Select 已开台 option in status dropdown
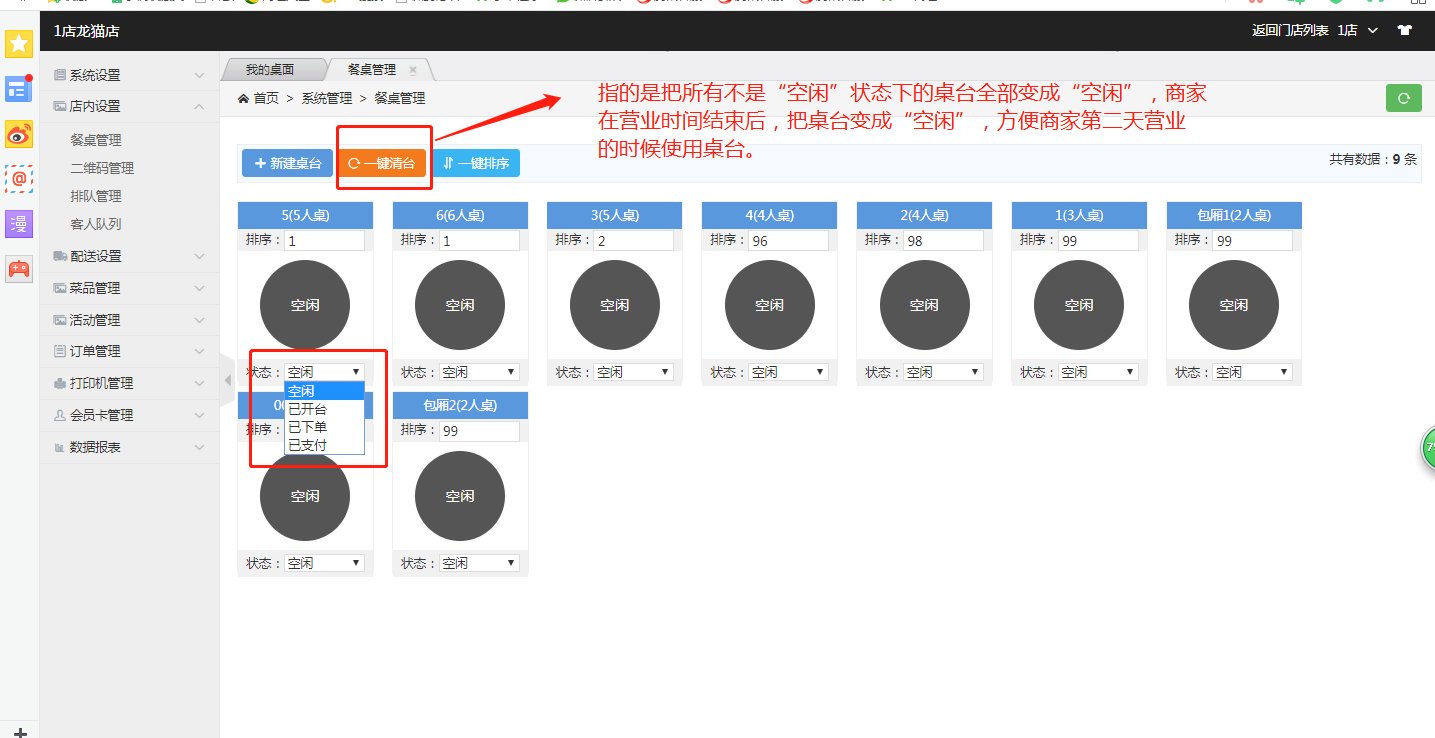The image size is (1435, 738). point(307,409)
